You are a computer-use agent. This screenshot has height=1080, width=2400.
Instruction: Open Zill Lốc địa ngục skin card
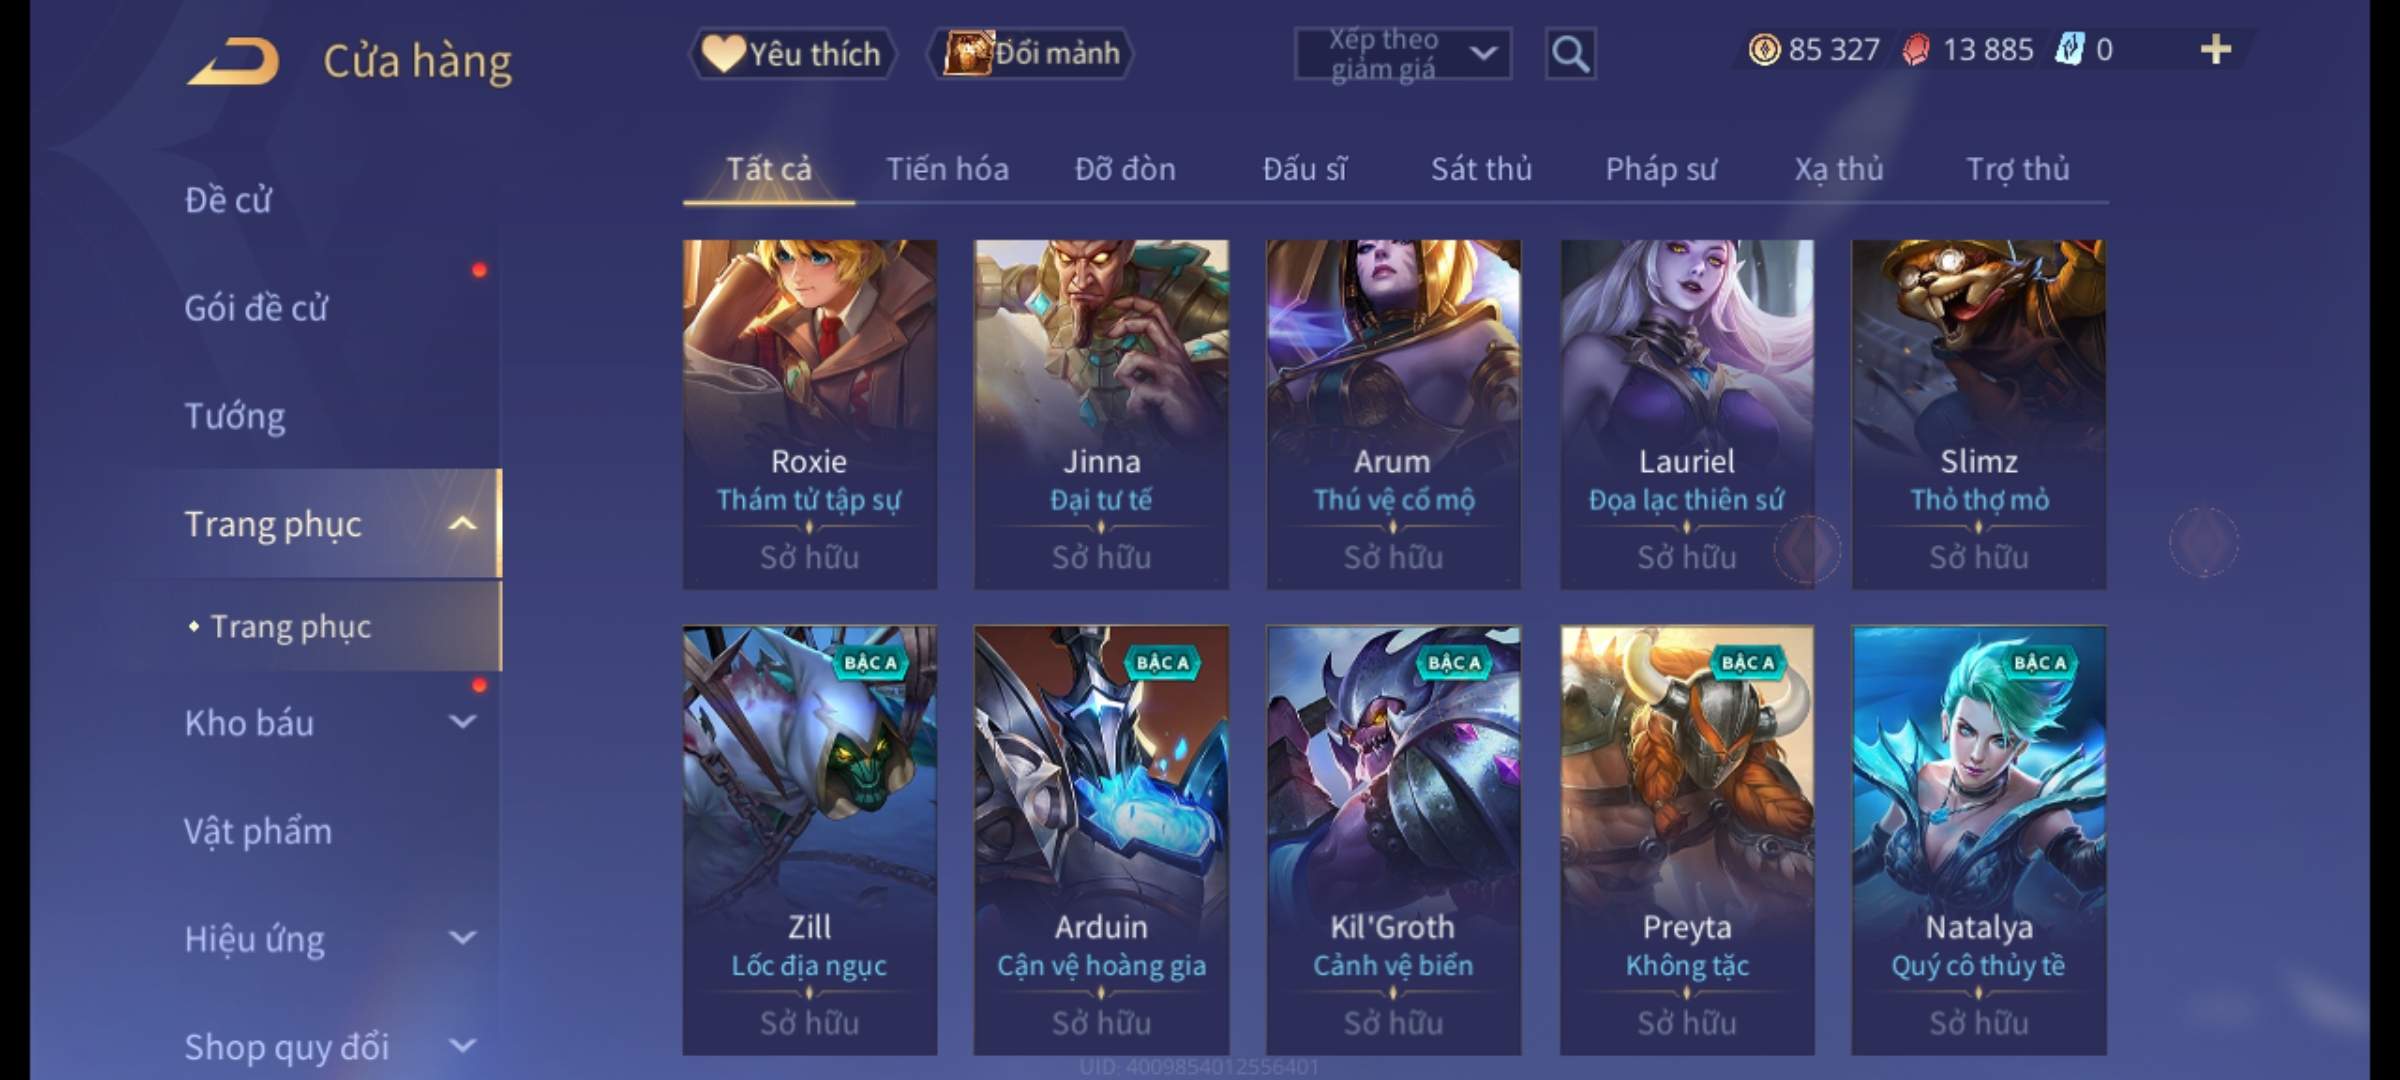(809, 840)
